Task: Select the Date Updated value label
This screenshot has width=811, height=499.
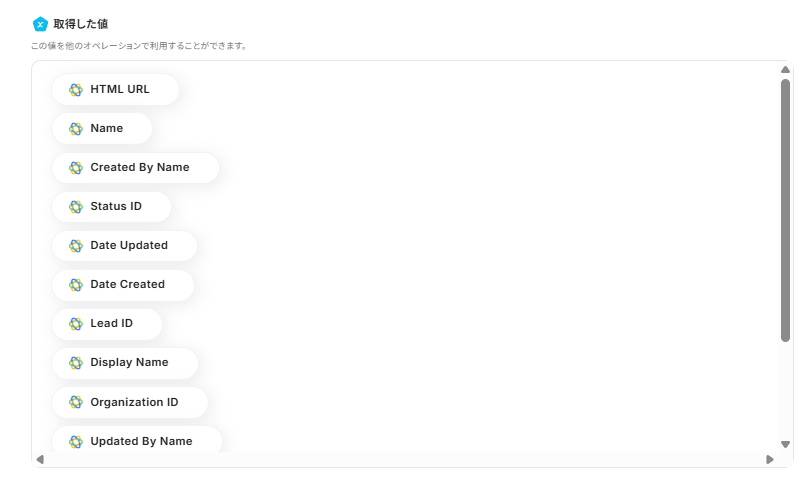Action: 129,245
